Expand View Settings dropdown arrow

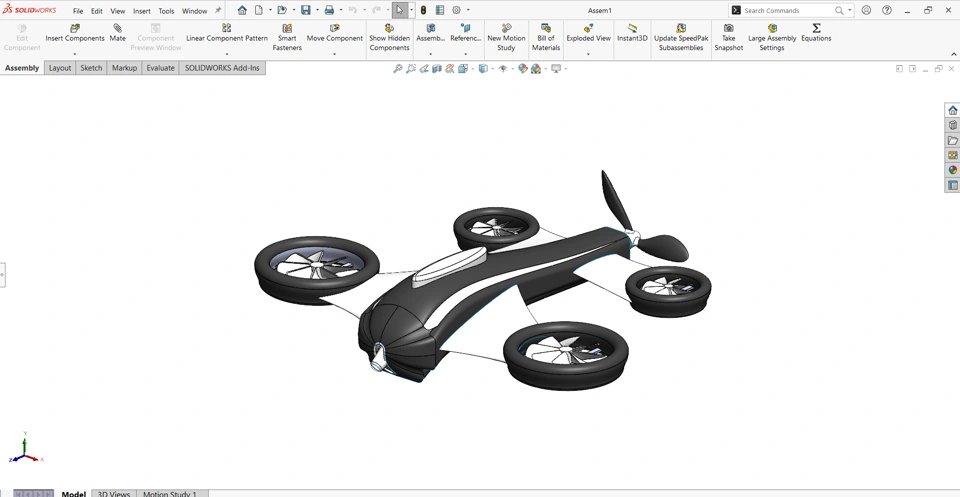click(x=565, y=69)
